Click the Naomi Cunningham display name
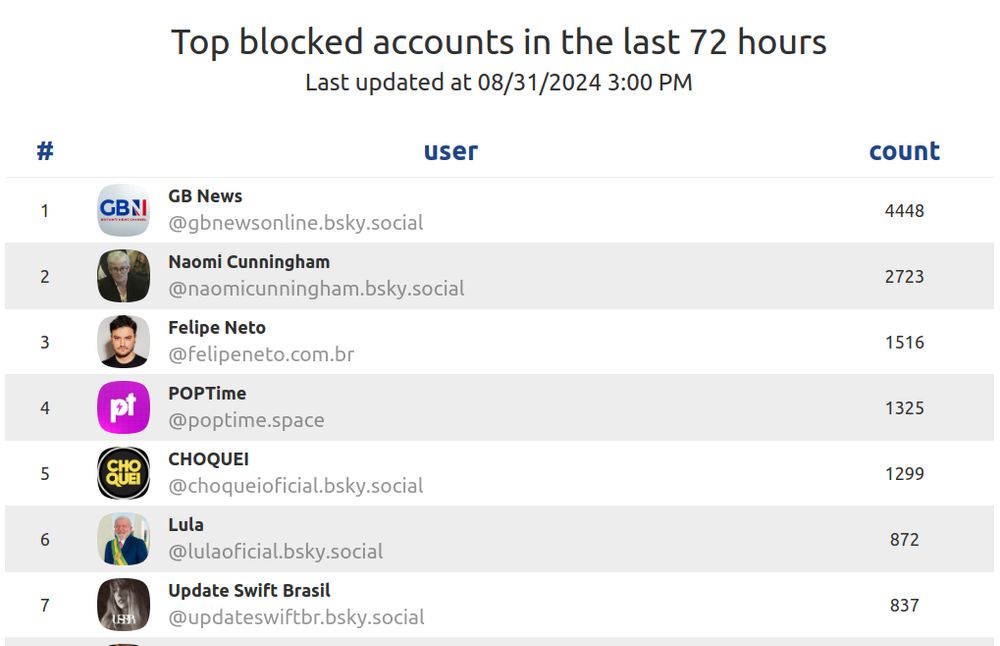Image resolution: width=1000 pixels, height=646 pixels. (x=249, y=262)
